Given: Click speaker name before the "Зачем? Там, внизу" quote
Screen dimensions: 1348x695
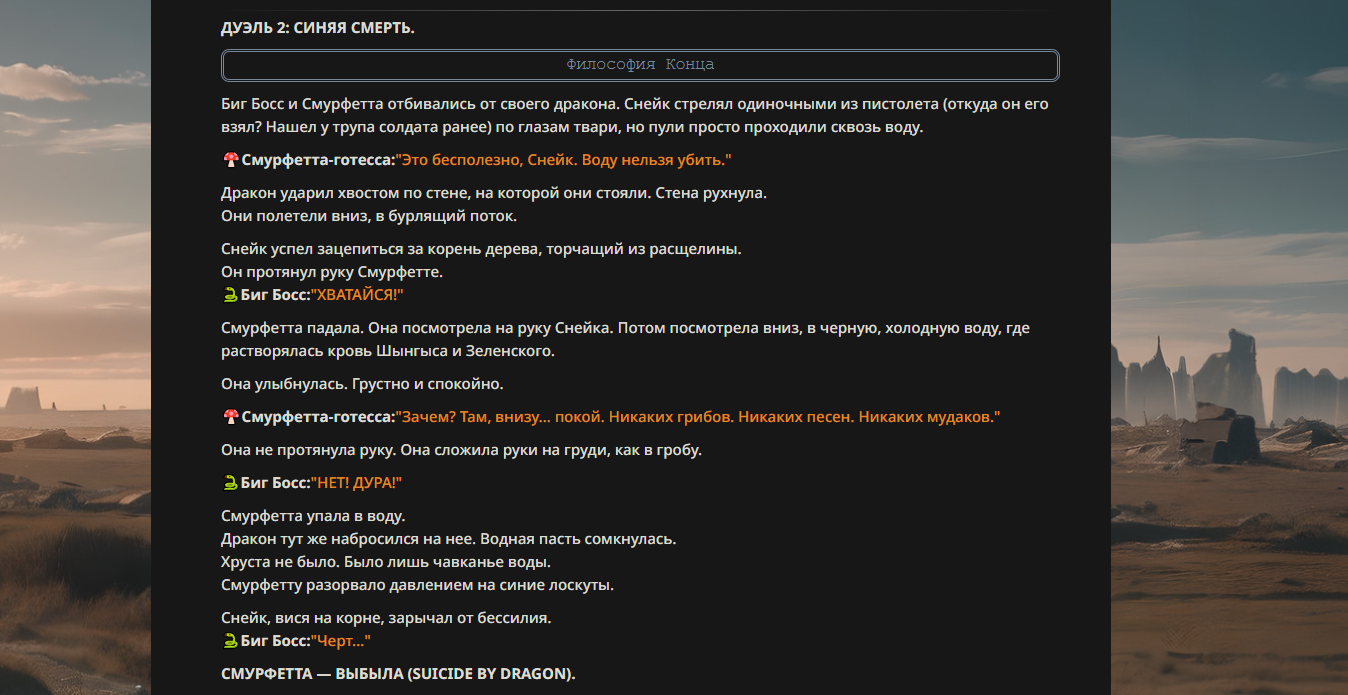Looking at the screenshot, I should pos(318,417).
